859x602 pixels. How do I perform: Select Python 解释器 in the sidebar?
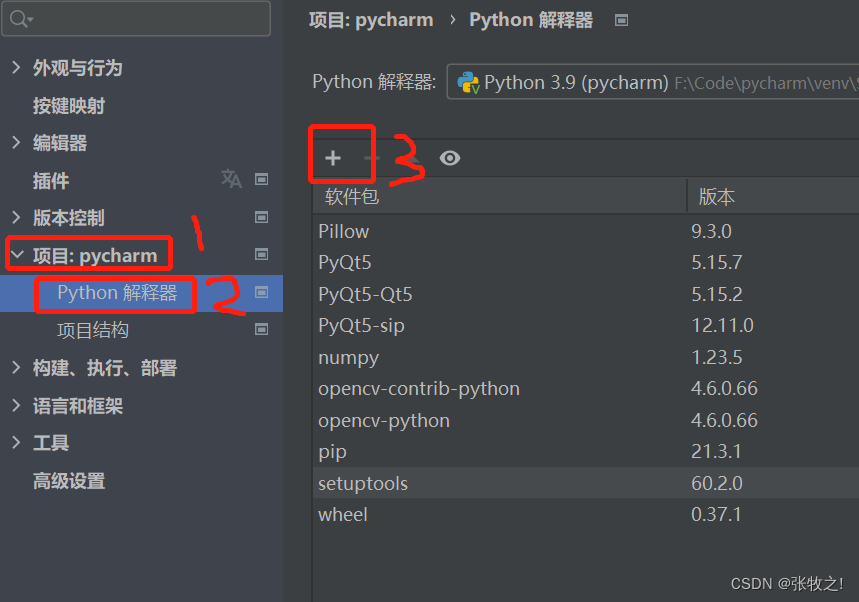[x=117, y=293]
